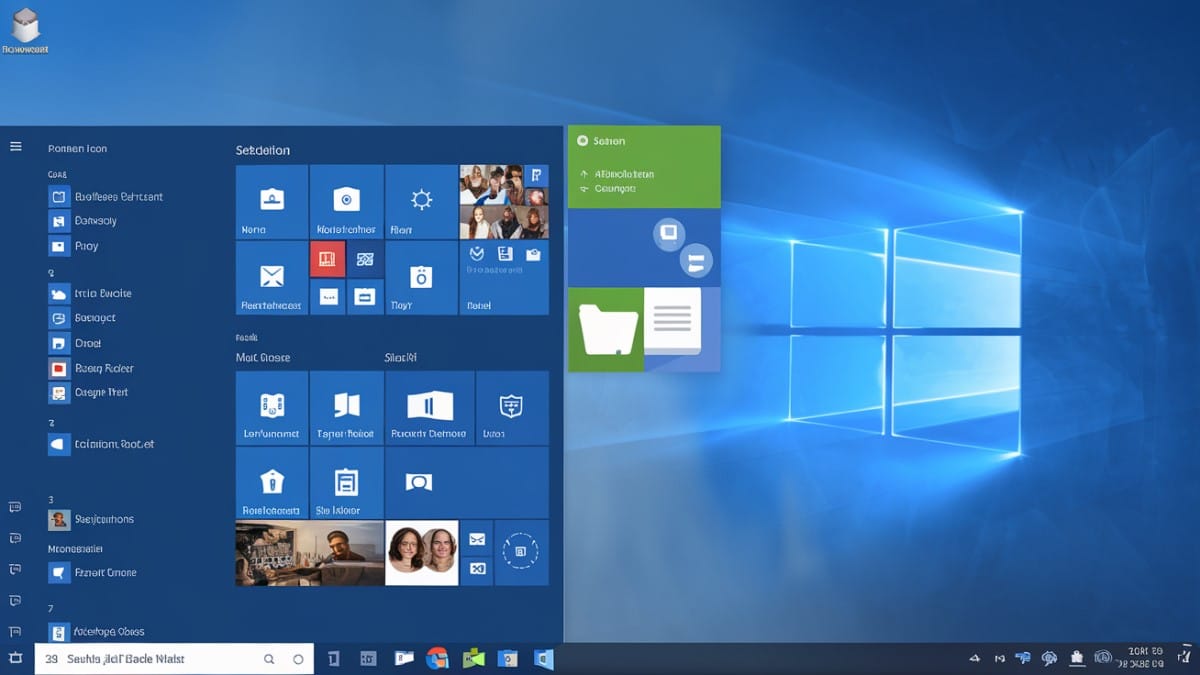Click the up arrow item in green panel
Viewport: 1200px width, 675px height.
point(584,173)
